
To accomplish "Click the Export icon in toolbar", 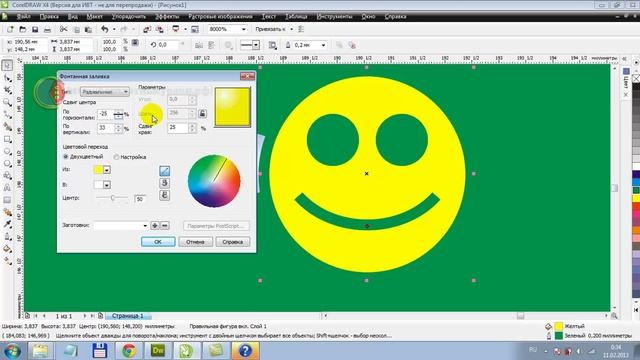I will click(x=160, y=29).
